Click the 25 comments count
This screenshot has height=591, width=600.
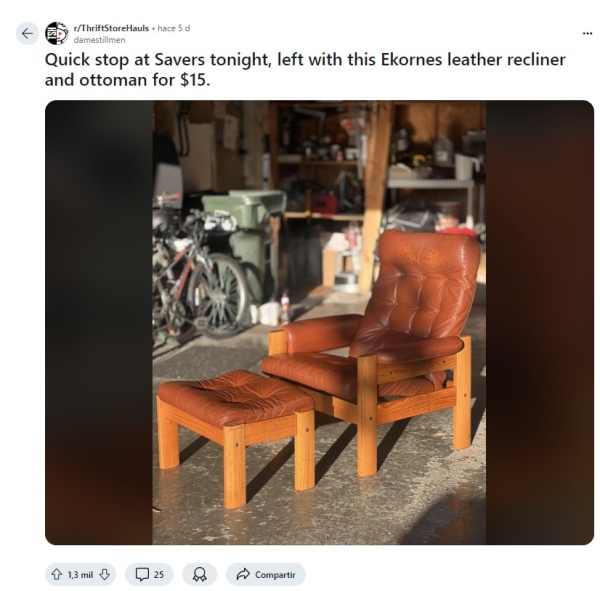point(159,575)
